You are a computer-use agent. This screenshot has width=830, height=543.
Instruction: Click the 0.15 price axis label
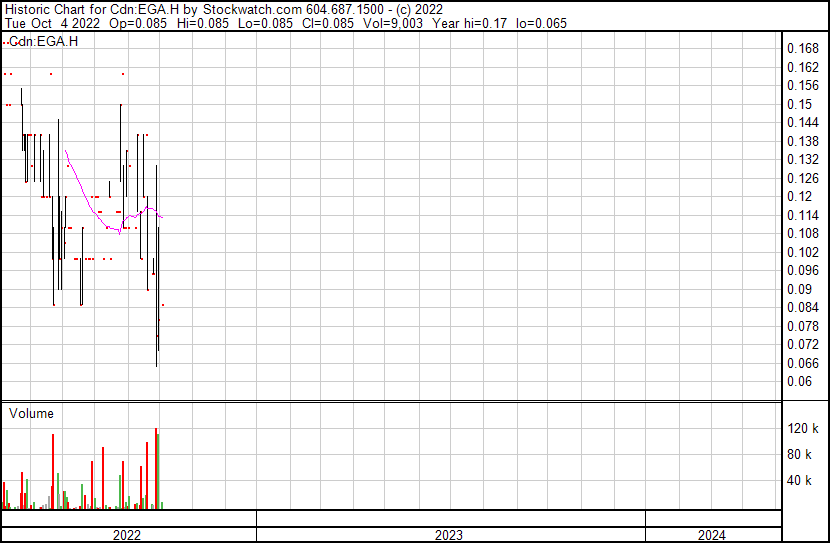[799, 104]
